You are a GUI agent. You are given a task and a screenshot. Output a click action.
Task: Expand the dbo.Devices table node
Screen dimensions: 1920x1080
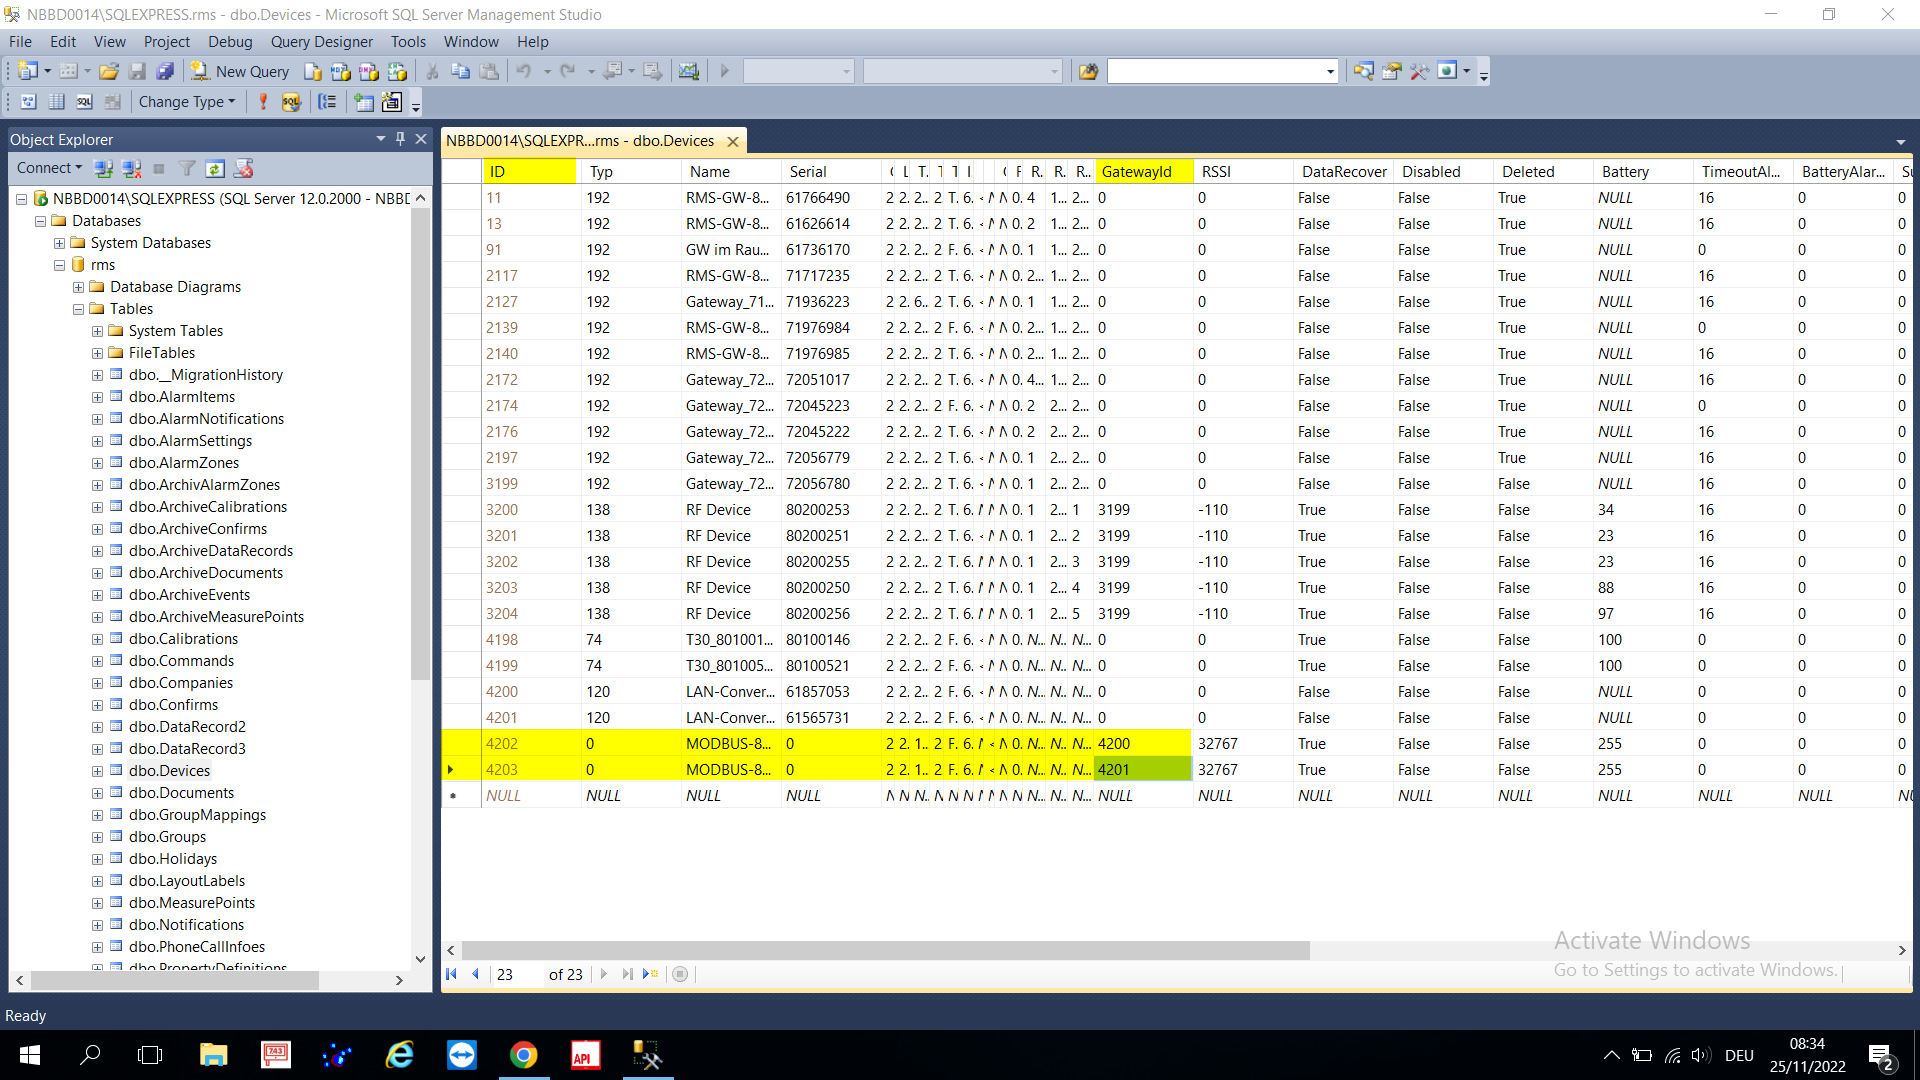pyautogui.click(x=97, y=771)
